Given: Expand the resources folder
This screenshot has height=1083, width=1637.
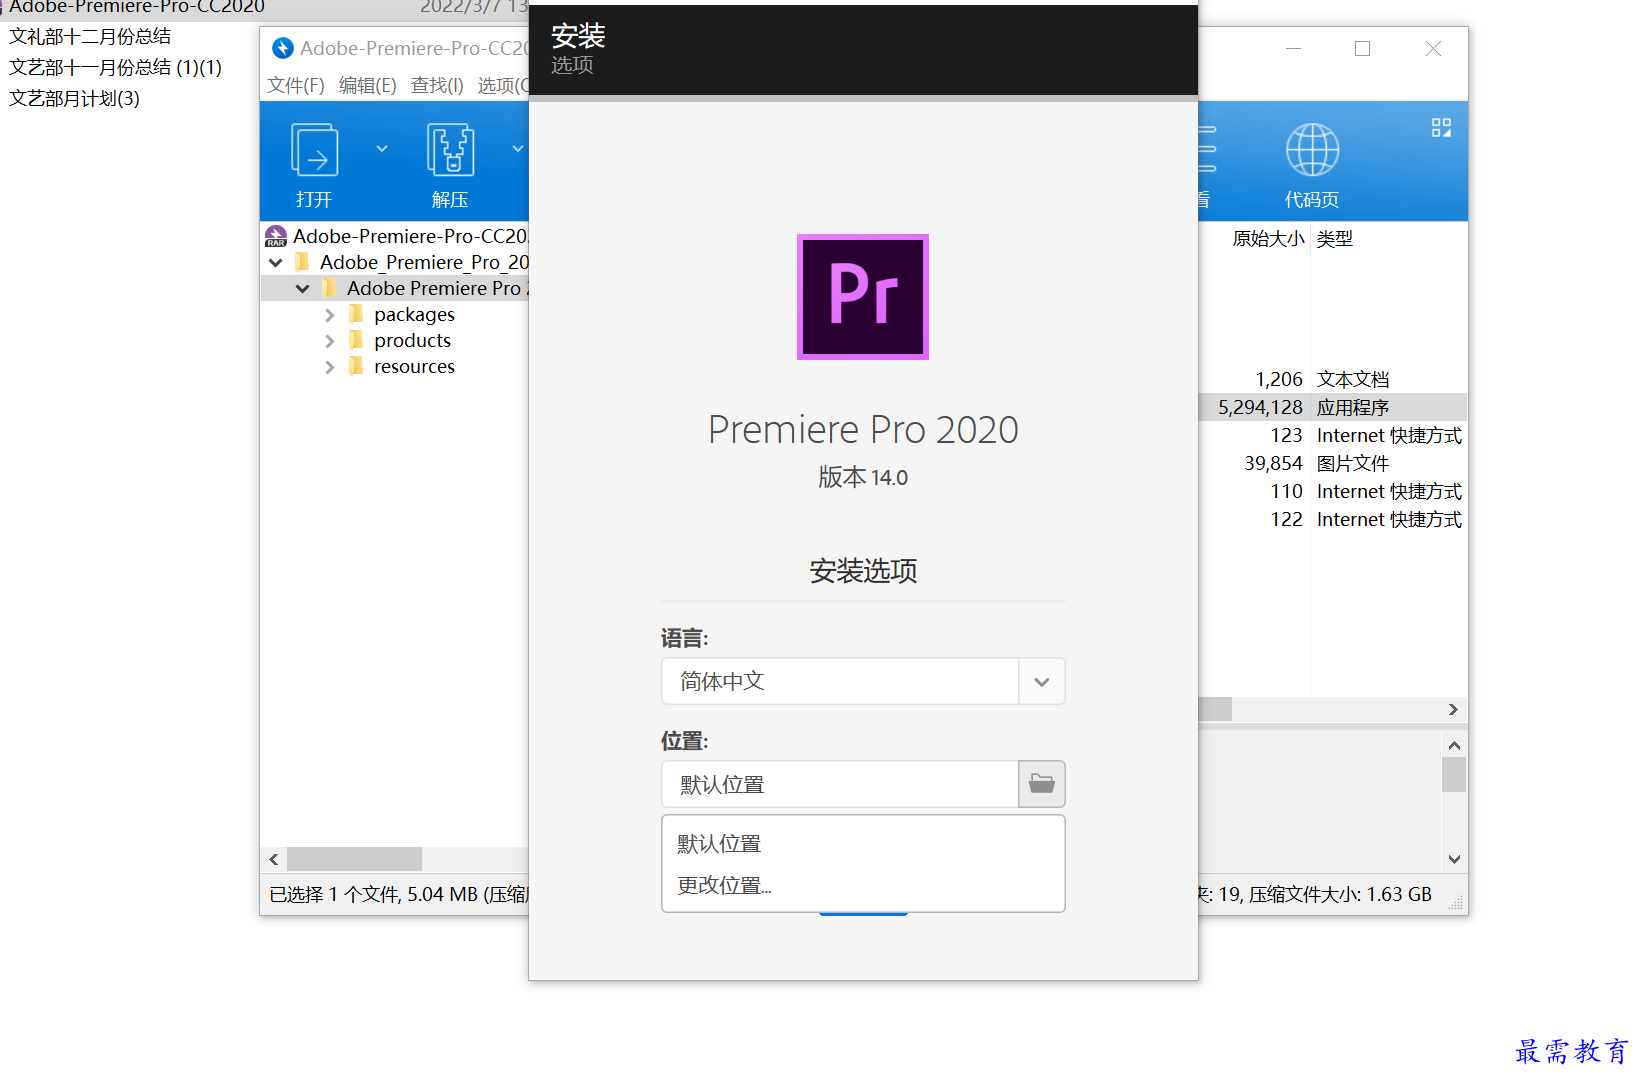Looking at the screenshot, I should coord(330,367).
